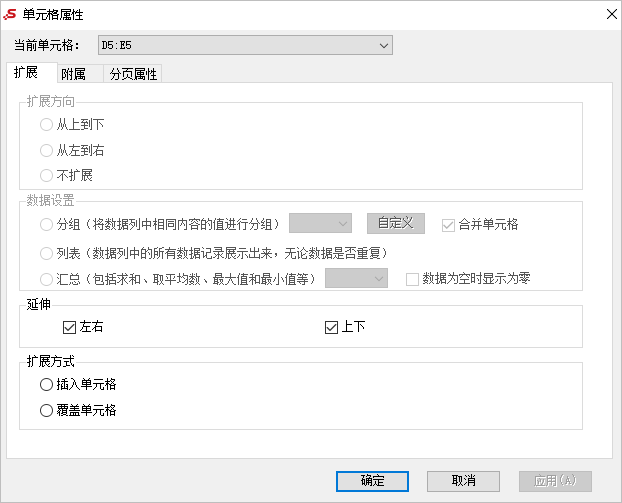Open the dropdown next to 分组 option
The image size is (622, 503).
point(321,223)
